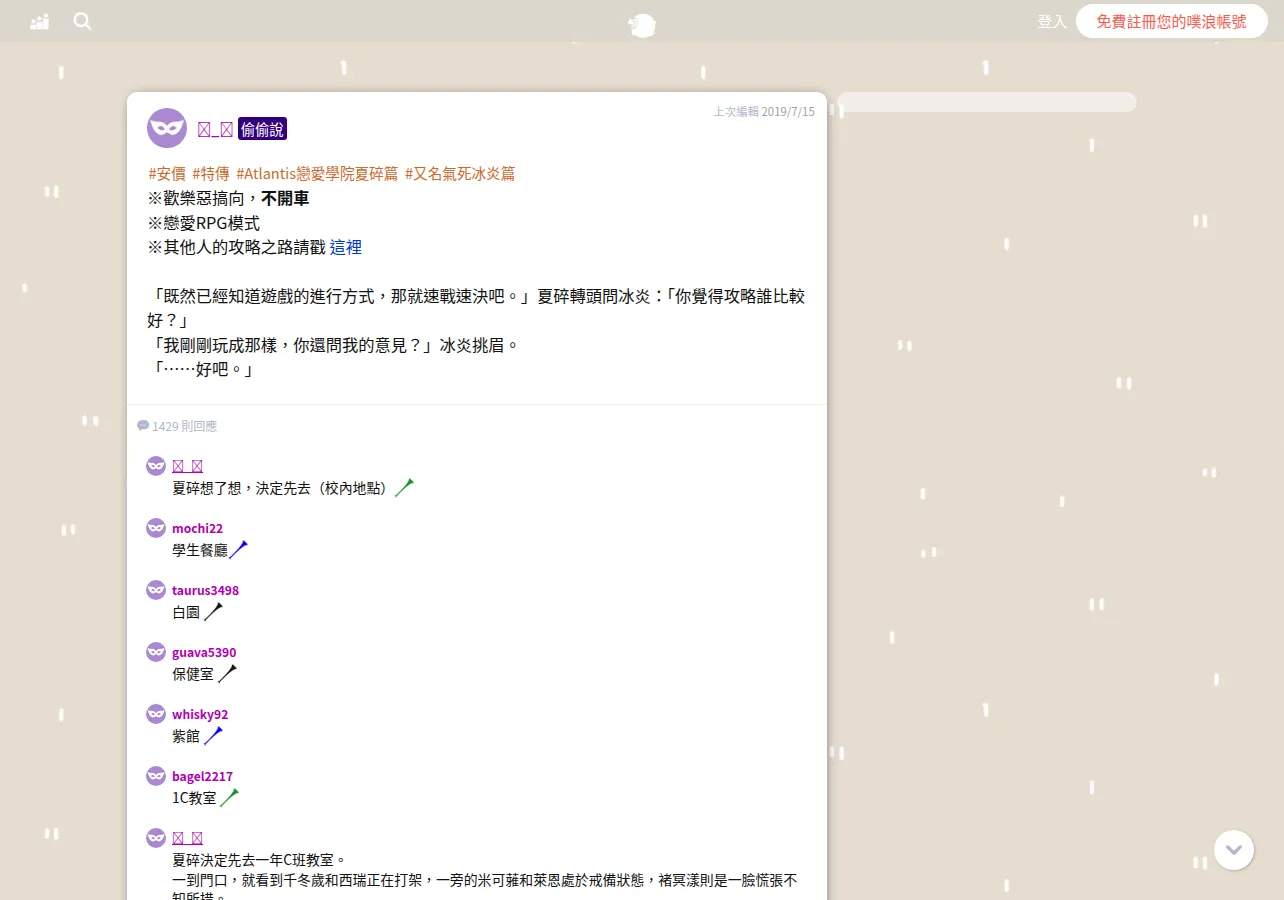Open hashtag #又名氣死冰炎篇

[460, 173]
